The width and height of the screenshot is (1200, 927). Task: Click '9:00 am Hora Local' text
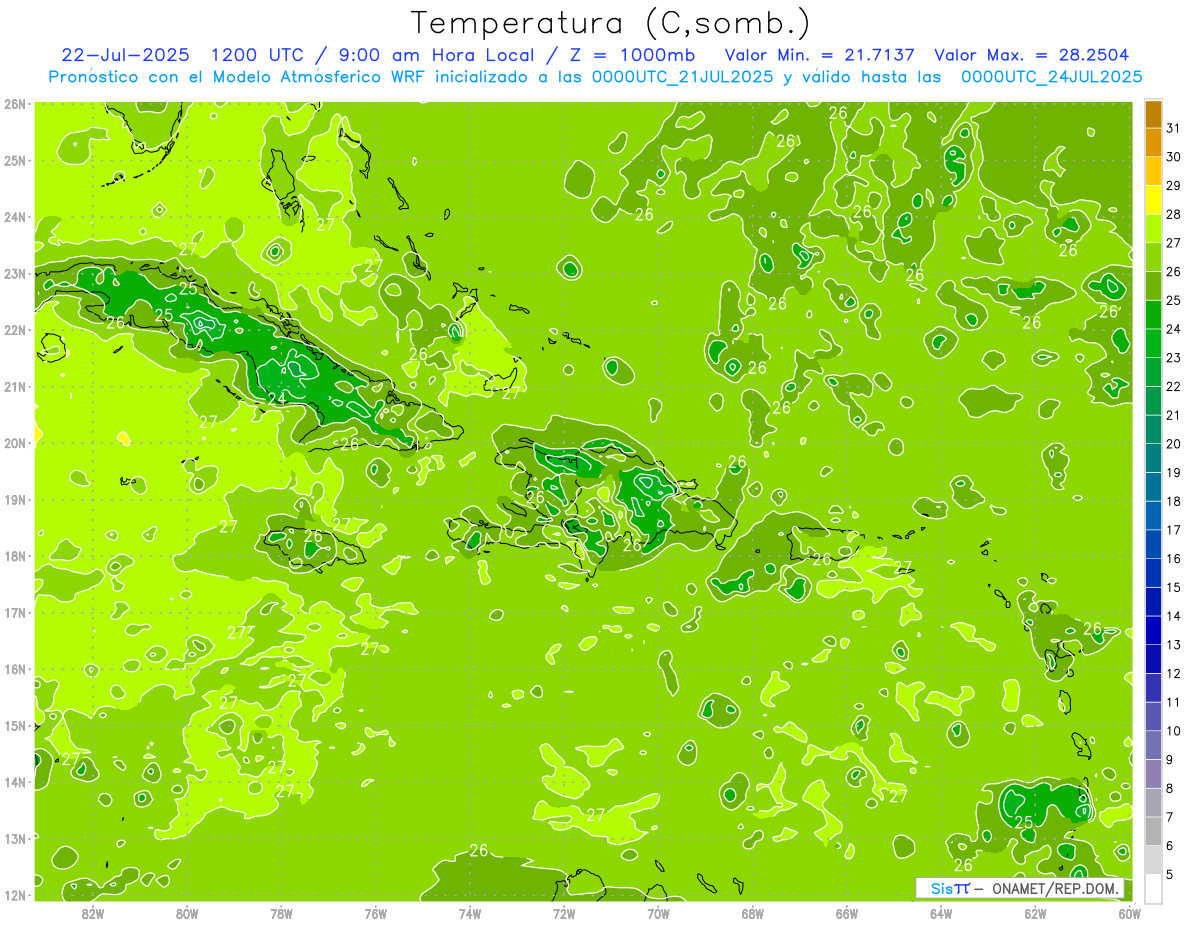click(x=435, y=54)
